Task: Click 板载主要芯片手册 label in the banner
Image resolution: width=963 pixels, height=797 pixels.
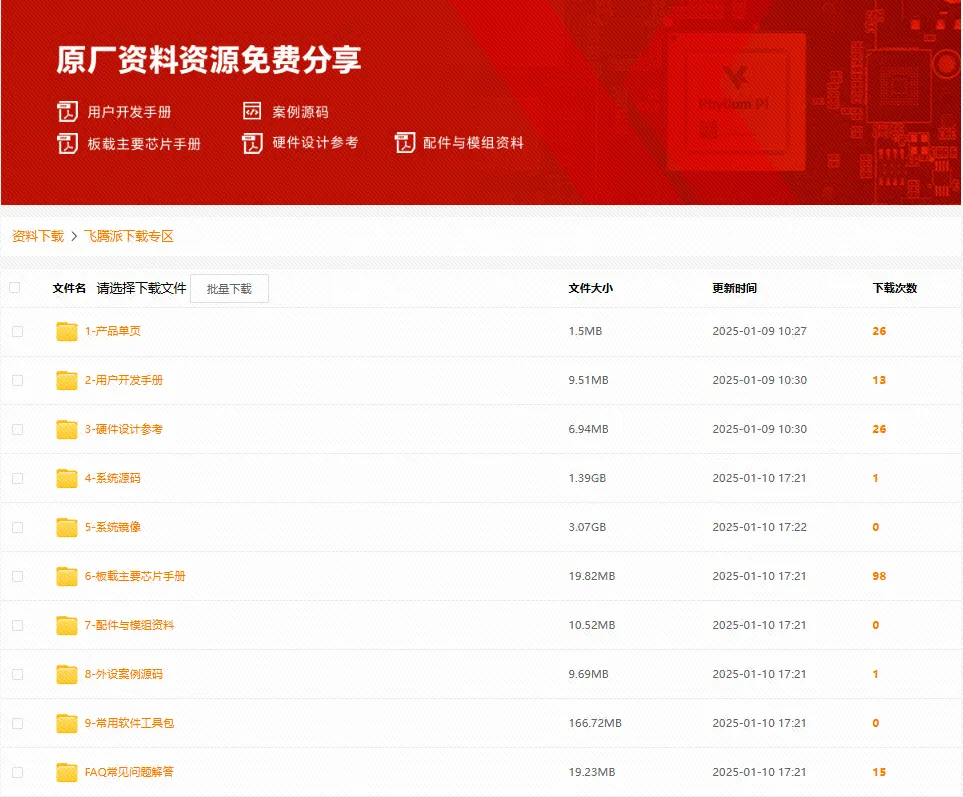Action: pyautogui.click(x=144, y=144)
